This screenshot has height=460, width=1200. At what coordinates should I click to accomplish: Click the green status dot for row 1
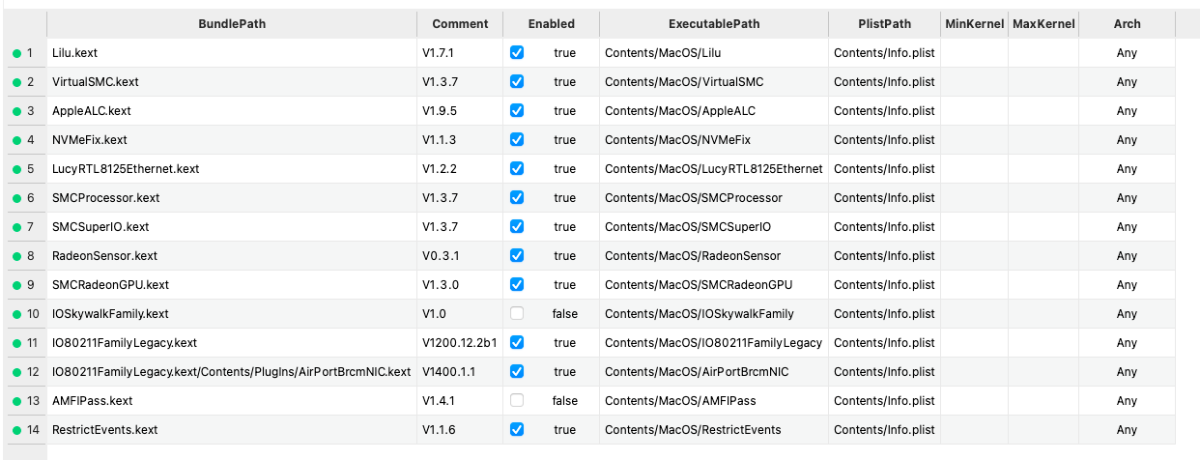17,53
